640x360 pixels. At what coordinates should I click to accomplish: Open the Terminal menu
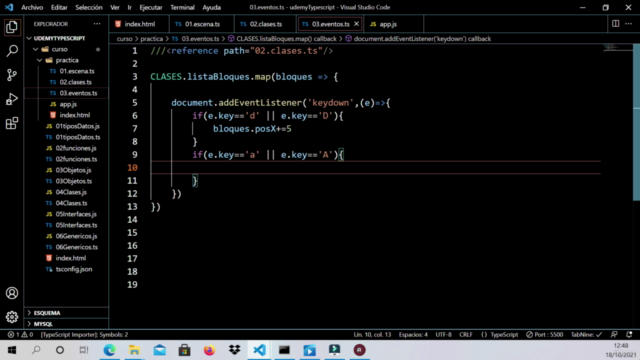point(182,7)
